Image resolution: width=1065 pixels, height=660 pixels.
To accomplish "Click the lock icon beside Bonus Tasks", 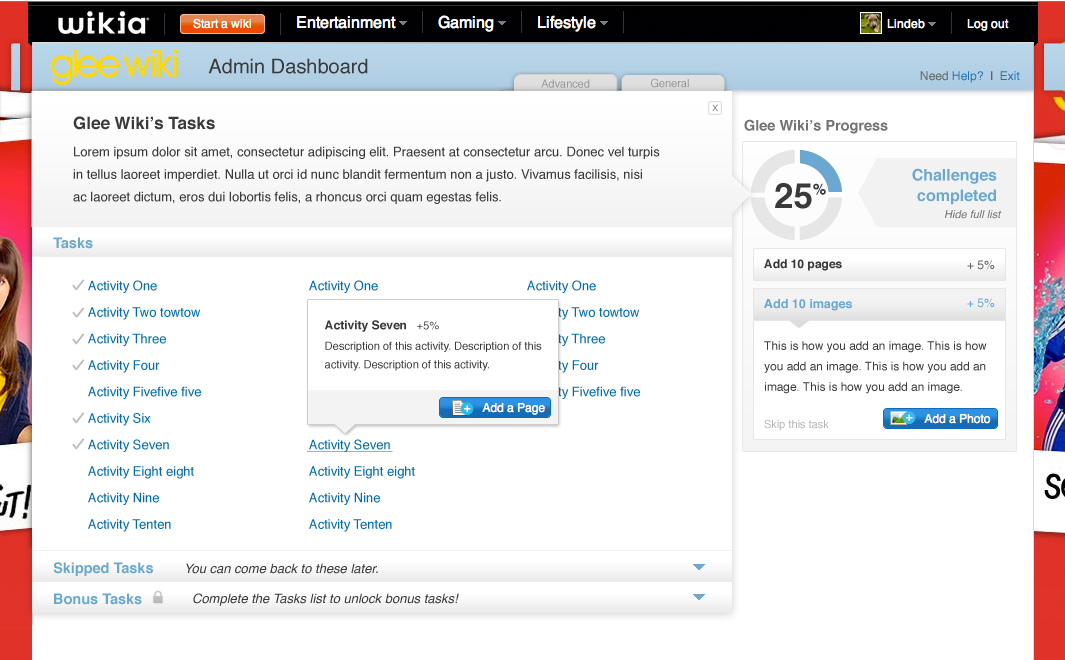I will 158,598.
